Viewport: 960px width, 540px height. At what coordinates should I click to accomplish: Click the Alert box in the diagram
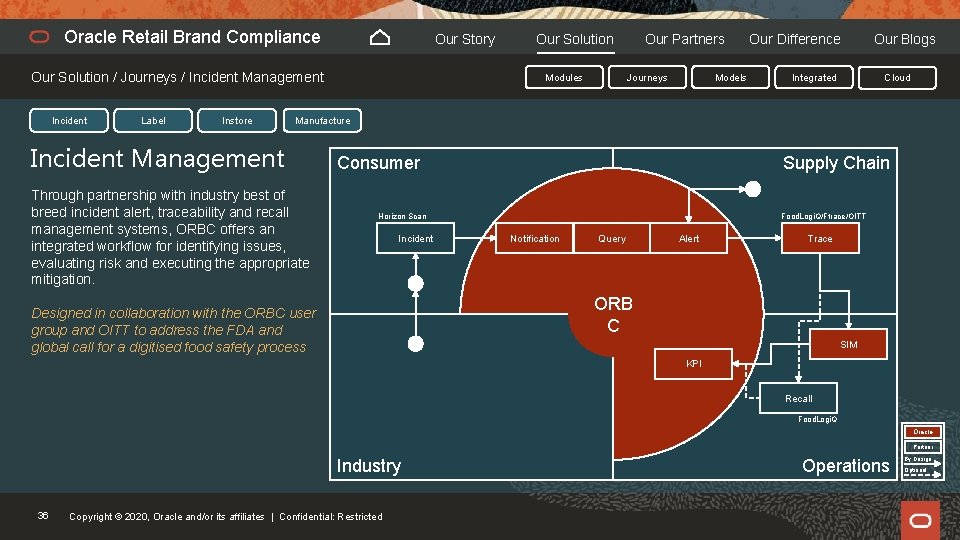point(689,238)
